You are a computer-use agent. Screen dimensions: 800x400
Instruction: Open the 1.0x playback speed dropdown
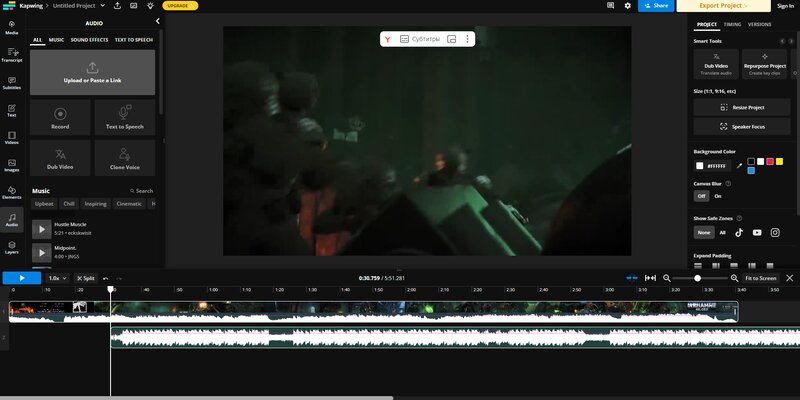pyautogui.click(x=57, y=278)
